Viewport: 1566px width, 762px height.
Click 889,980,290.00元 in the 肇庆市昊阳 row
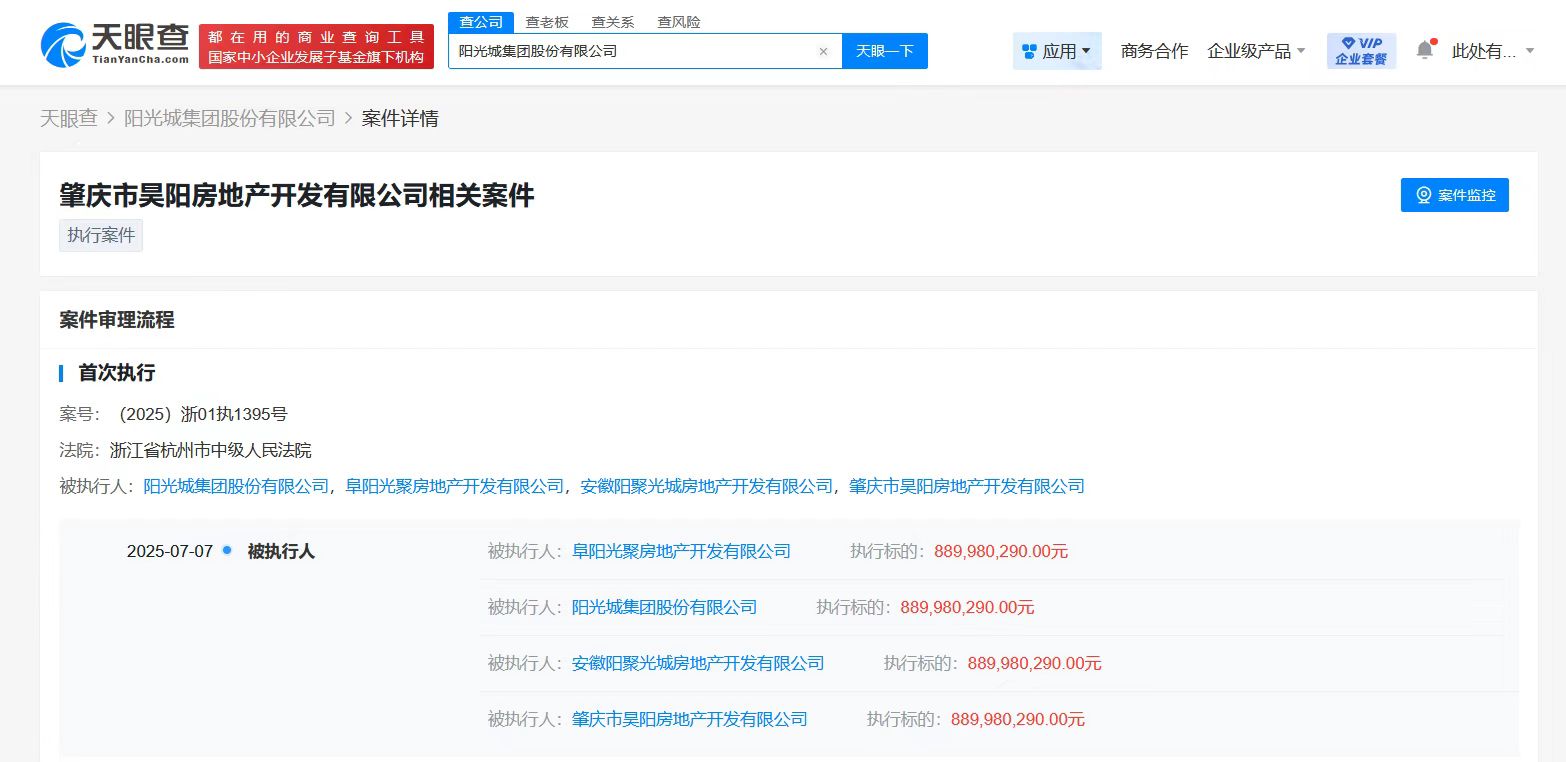point(1018,719)
